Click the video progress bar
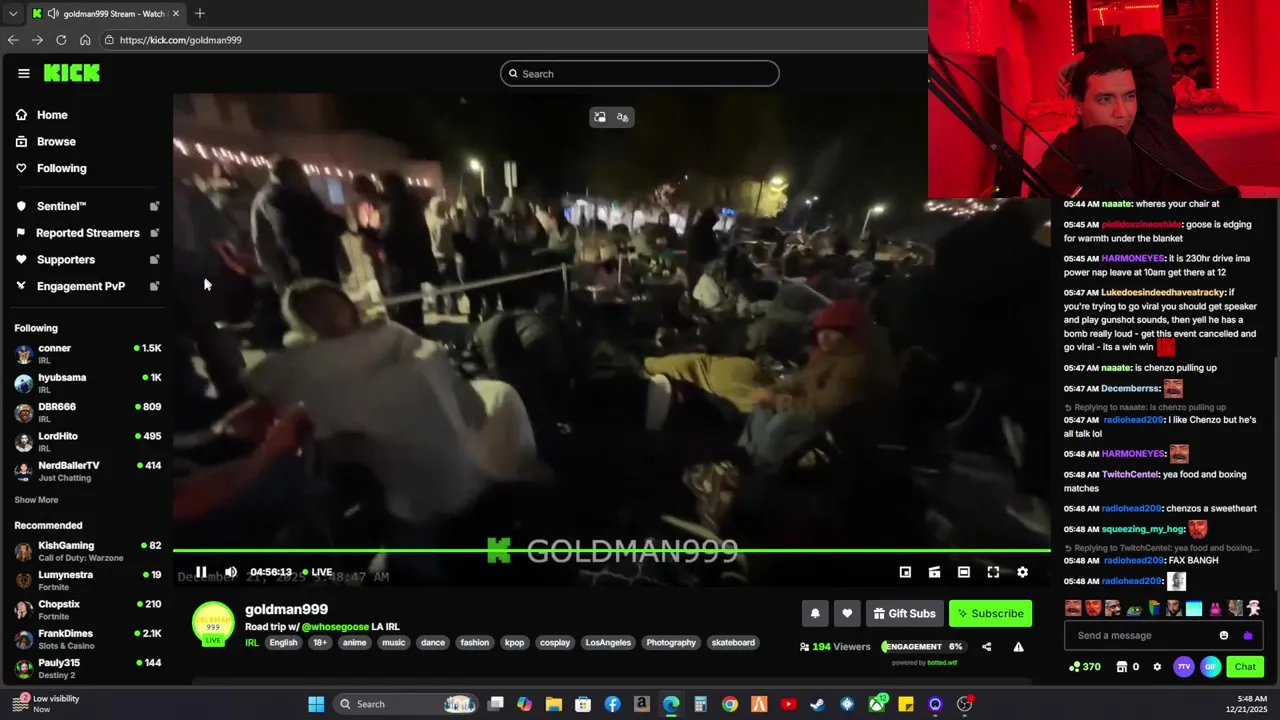Image resolution: width=1280 pixels, height=720 pixels. point(612,550)
